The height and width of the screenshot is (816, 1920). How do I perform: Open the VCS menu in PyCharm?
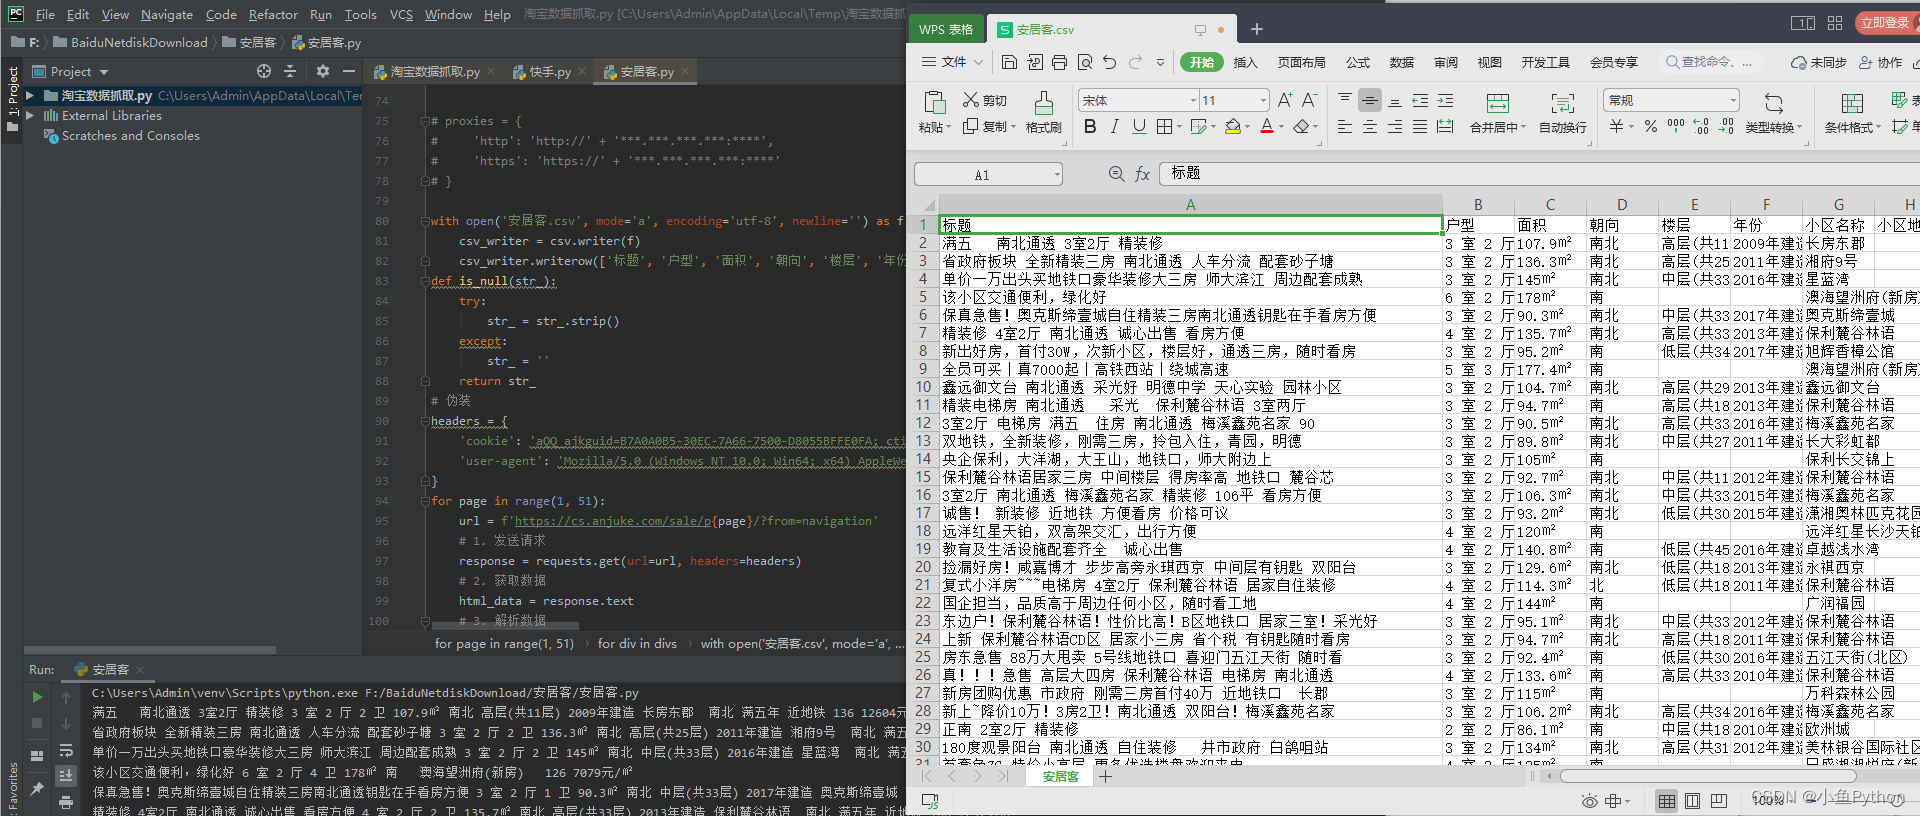401,14
